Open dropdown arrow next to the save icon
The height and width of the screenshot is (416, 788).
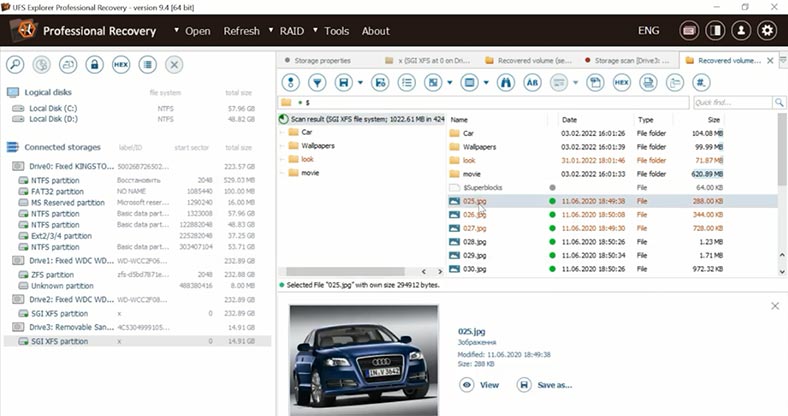pos(360,82)
